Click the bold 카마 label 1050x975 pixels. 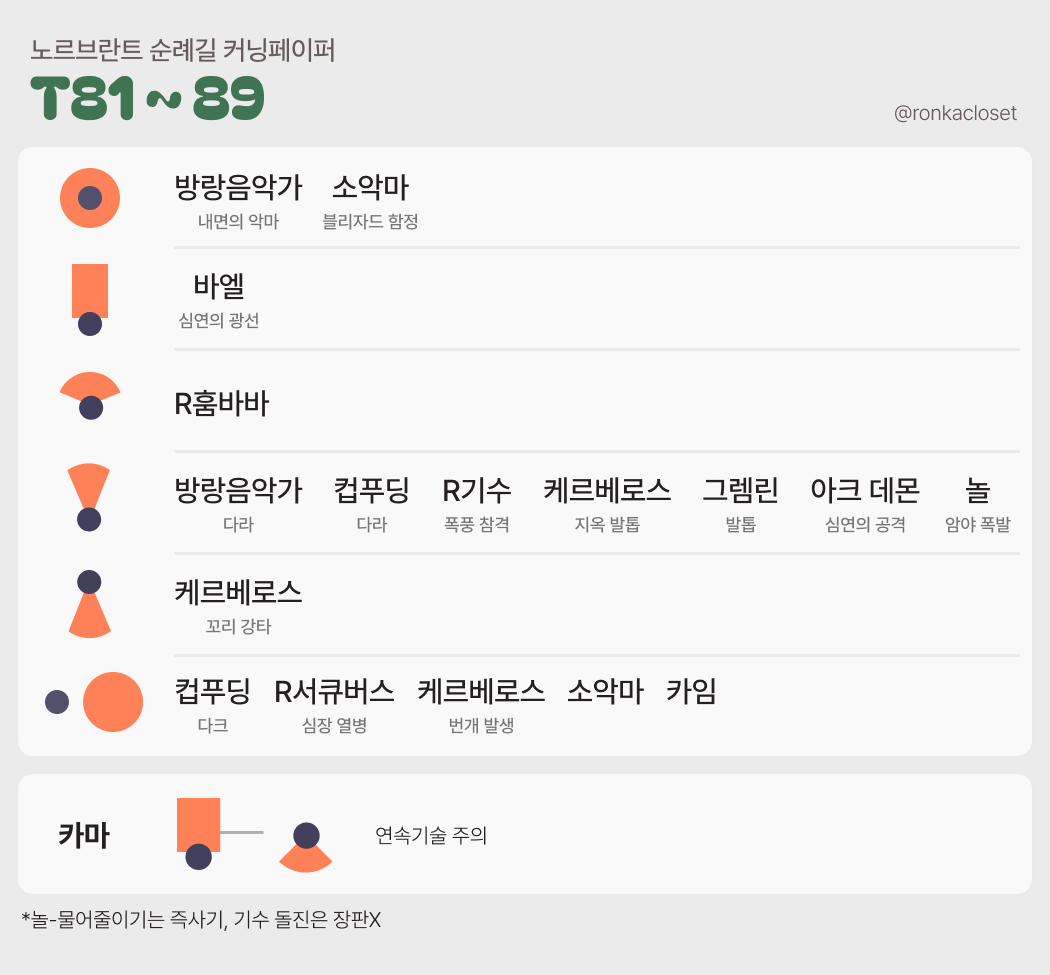click(x=84, y=835)
